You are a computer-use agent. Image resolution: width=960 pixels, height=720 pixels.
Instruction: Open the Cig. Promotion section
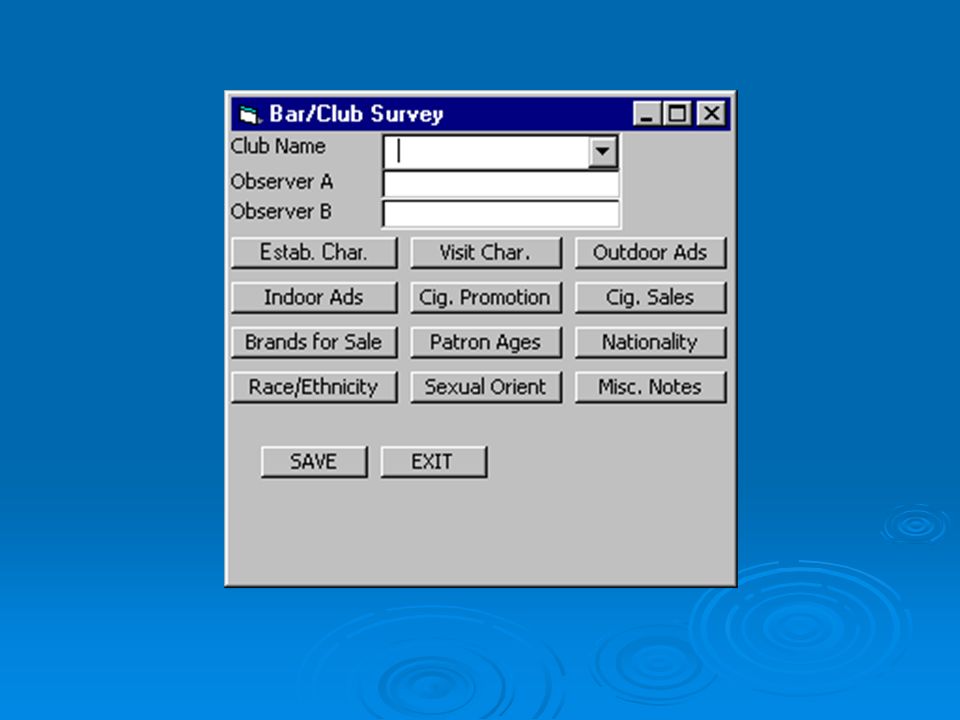pos(486,298)
